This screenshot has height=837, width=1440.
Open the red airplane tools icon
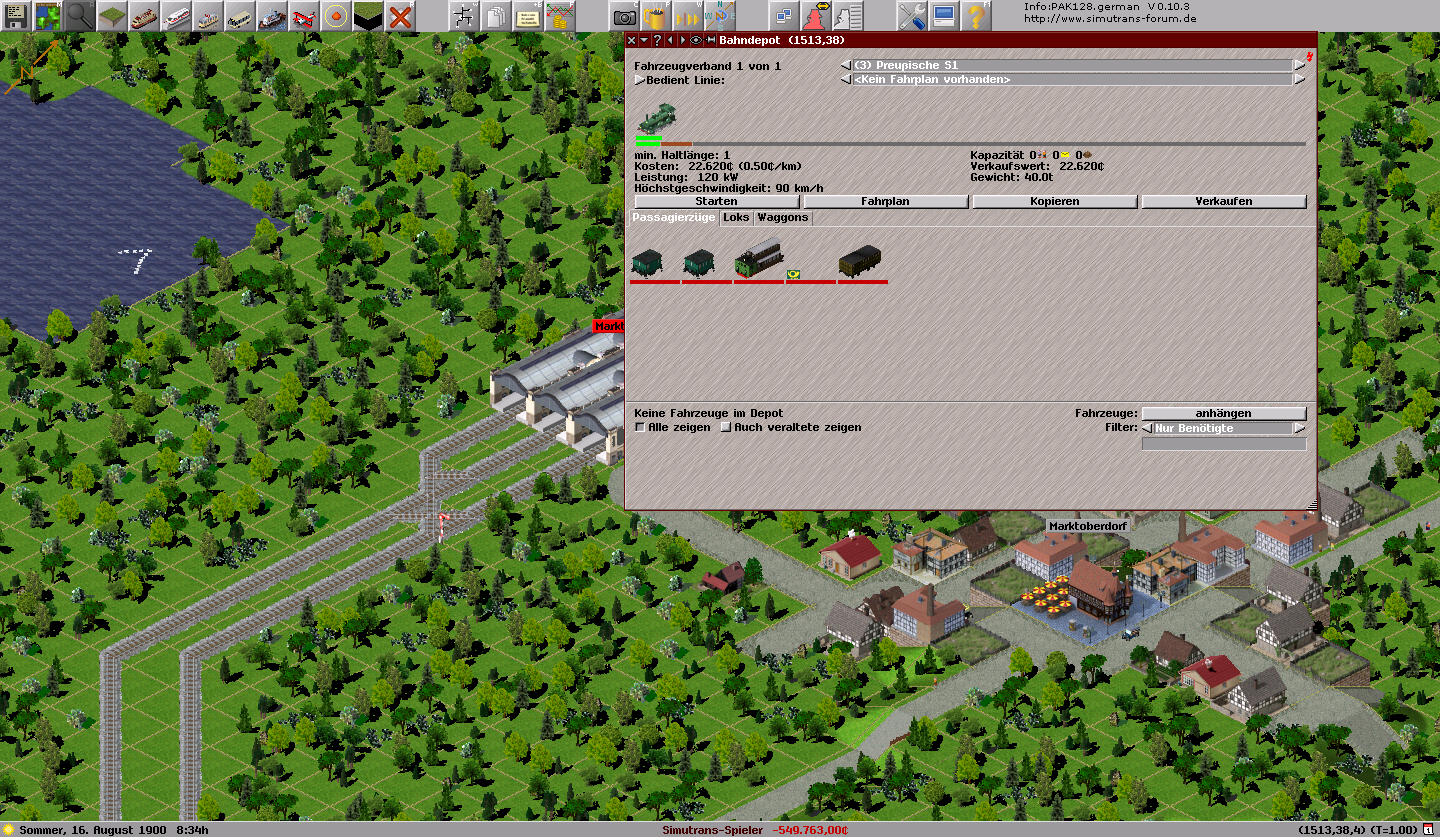304,16
